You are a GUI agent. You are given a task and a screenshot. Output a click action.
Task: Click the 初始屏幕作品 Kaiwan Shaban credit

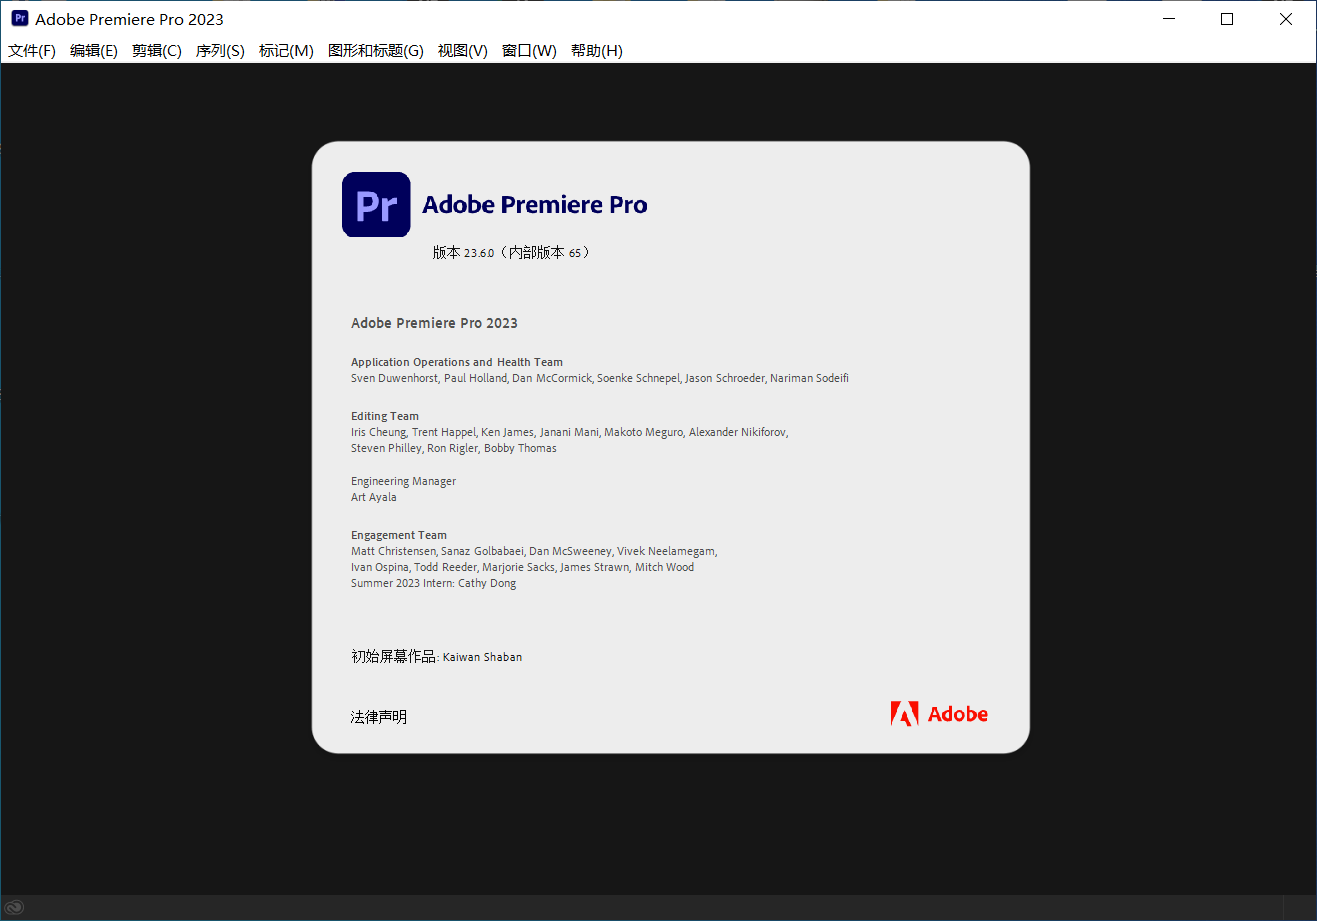[x=437, y=657]
